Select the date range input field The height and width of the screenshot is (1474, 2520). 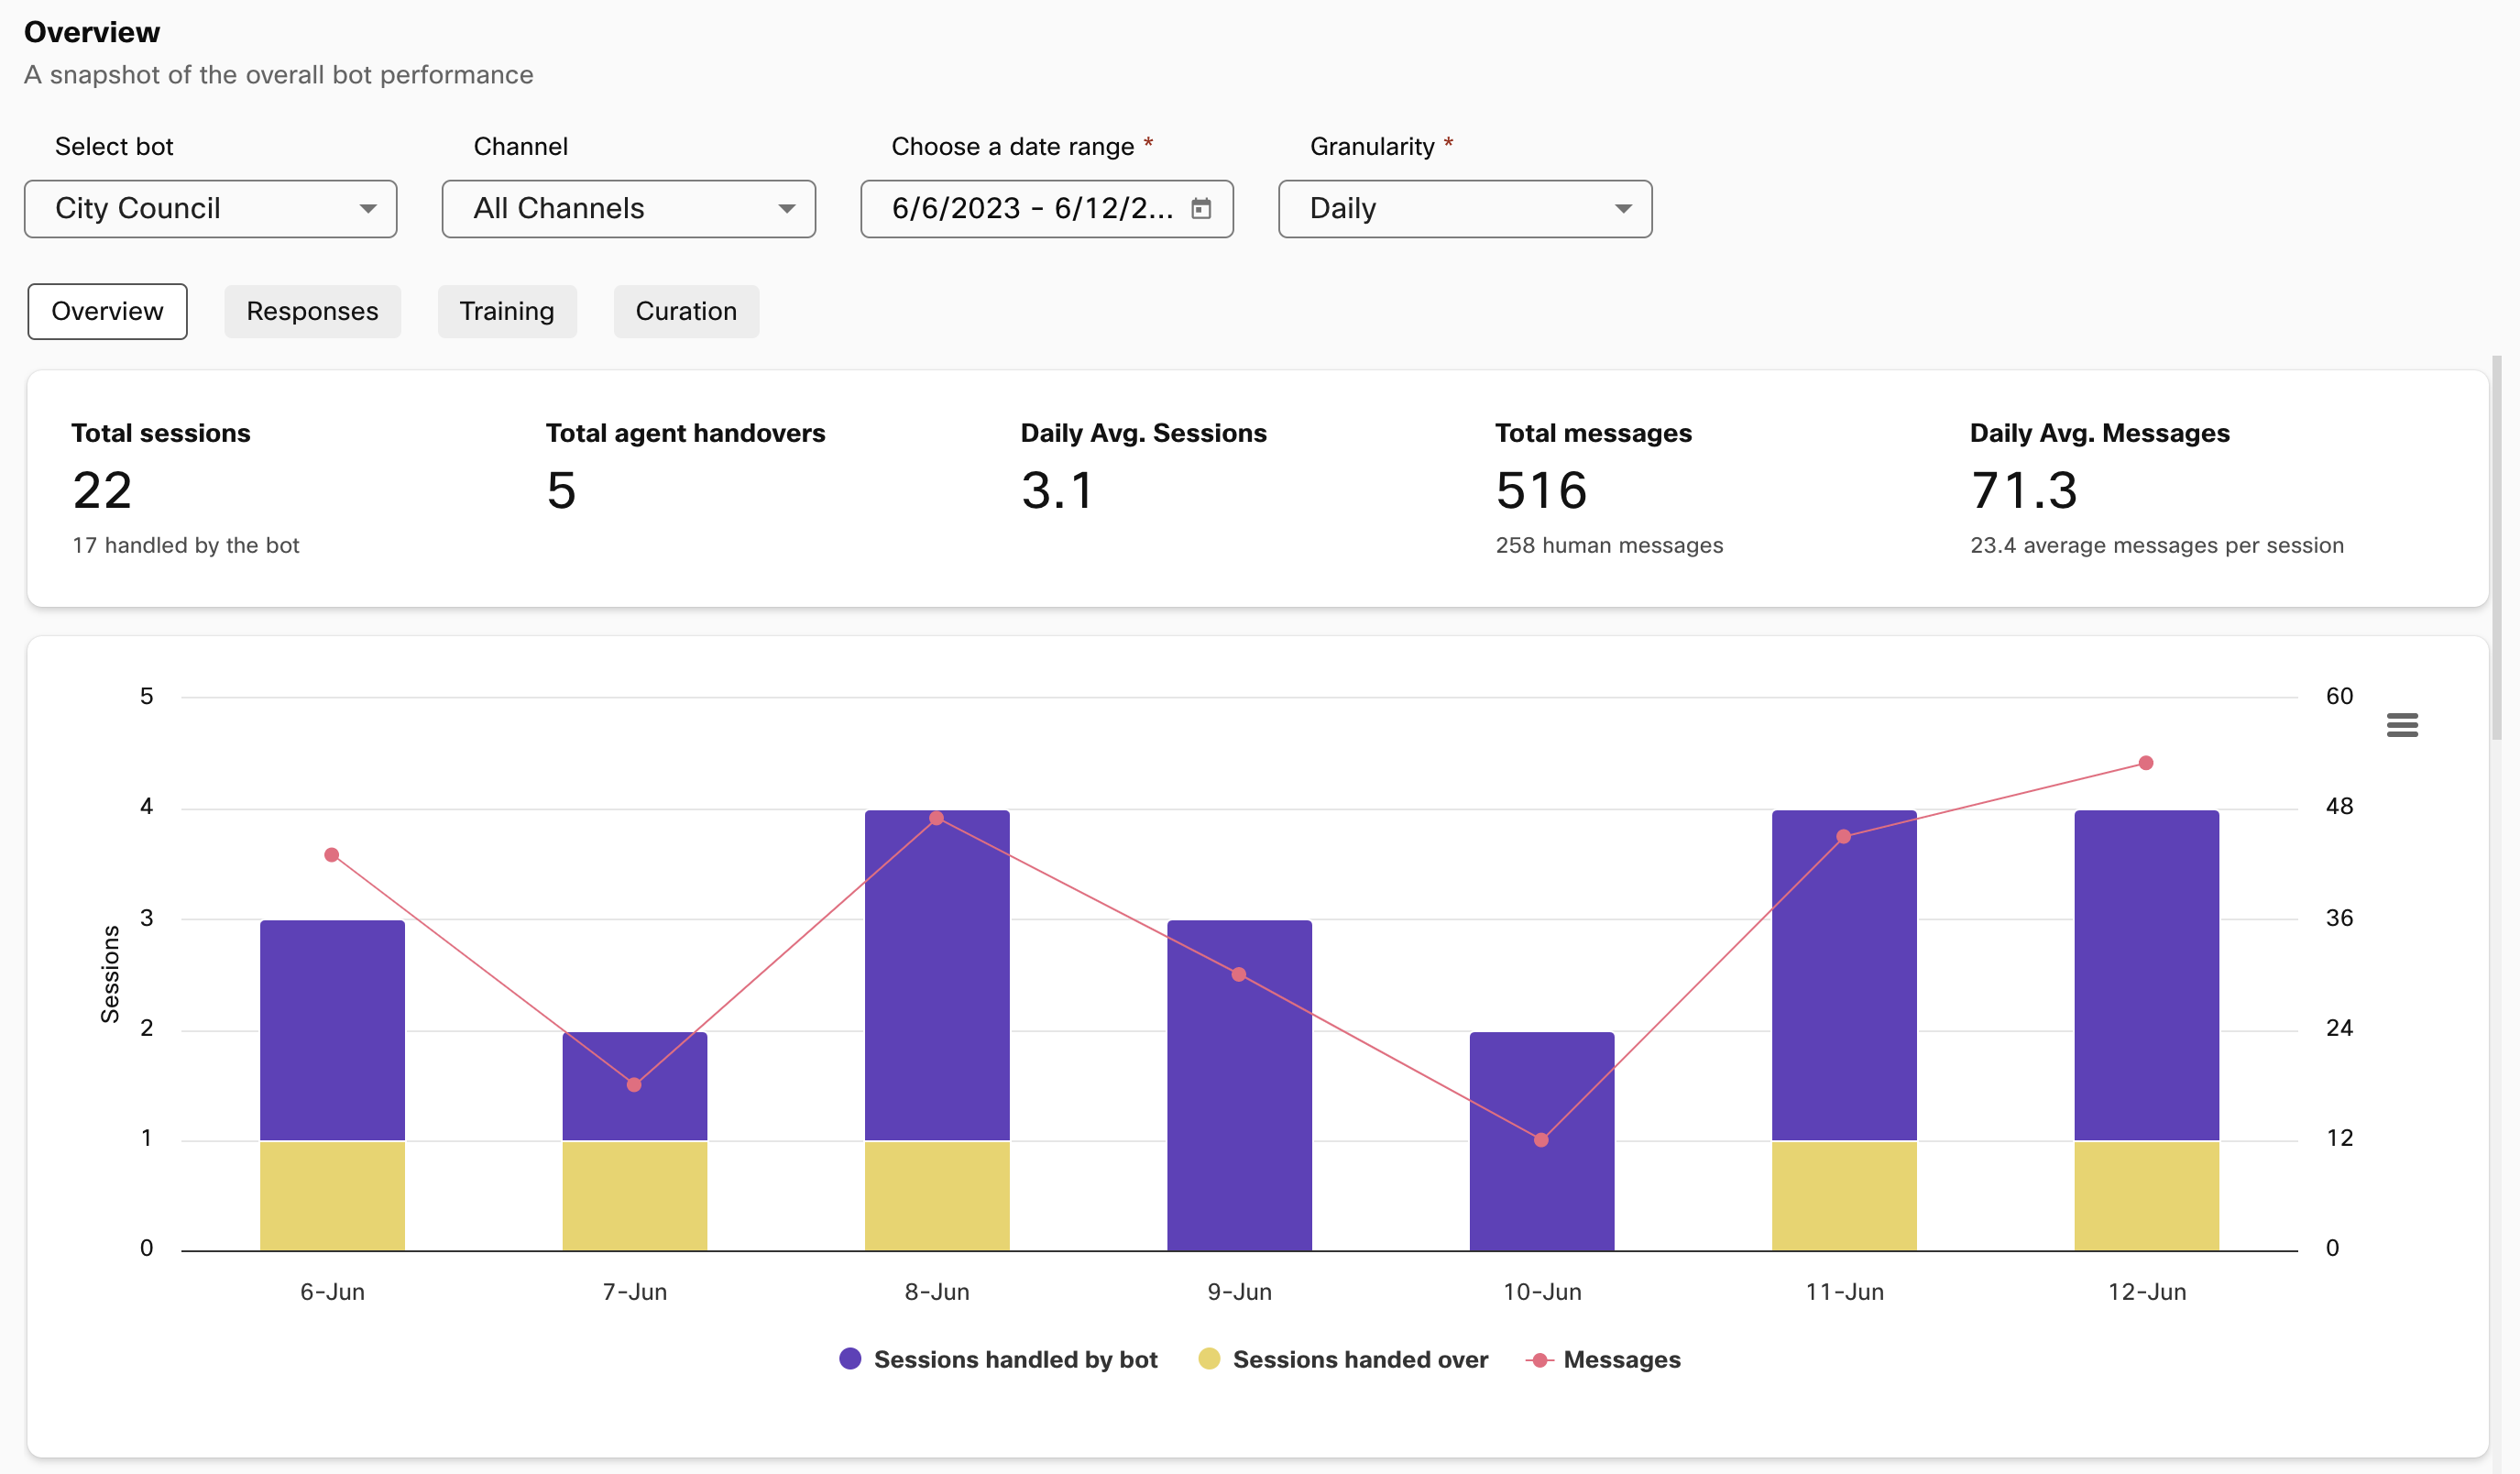1048,209
